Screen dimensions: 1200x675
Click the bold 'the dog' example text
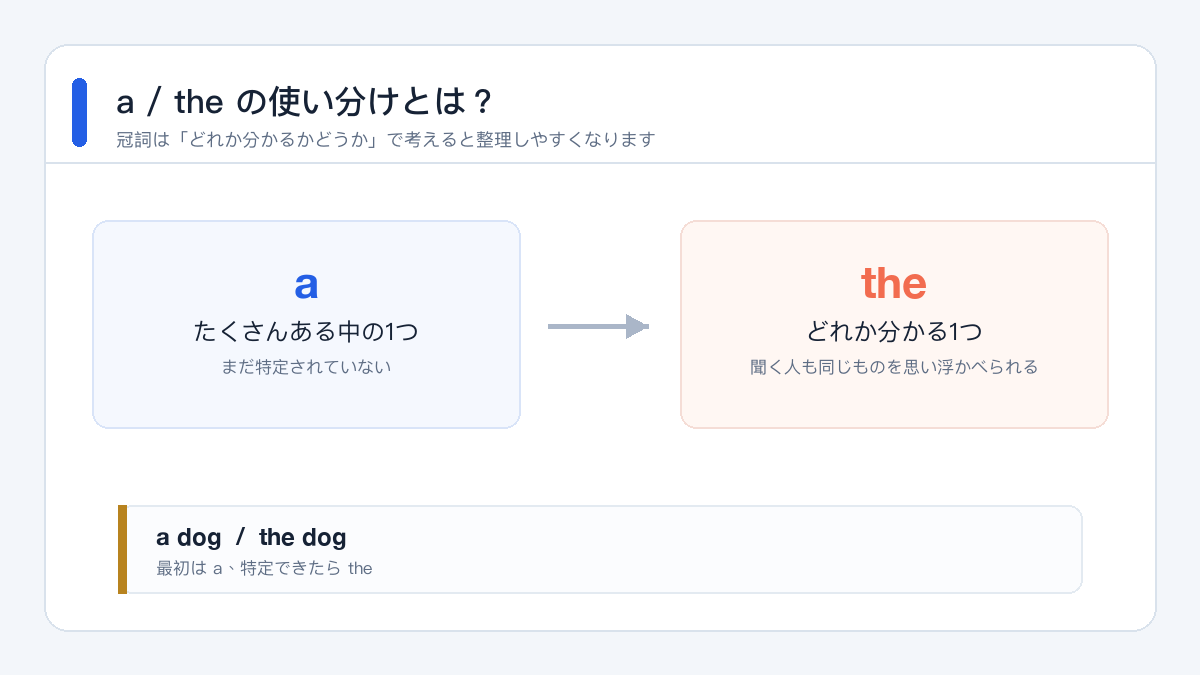(302, 538)
